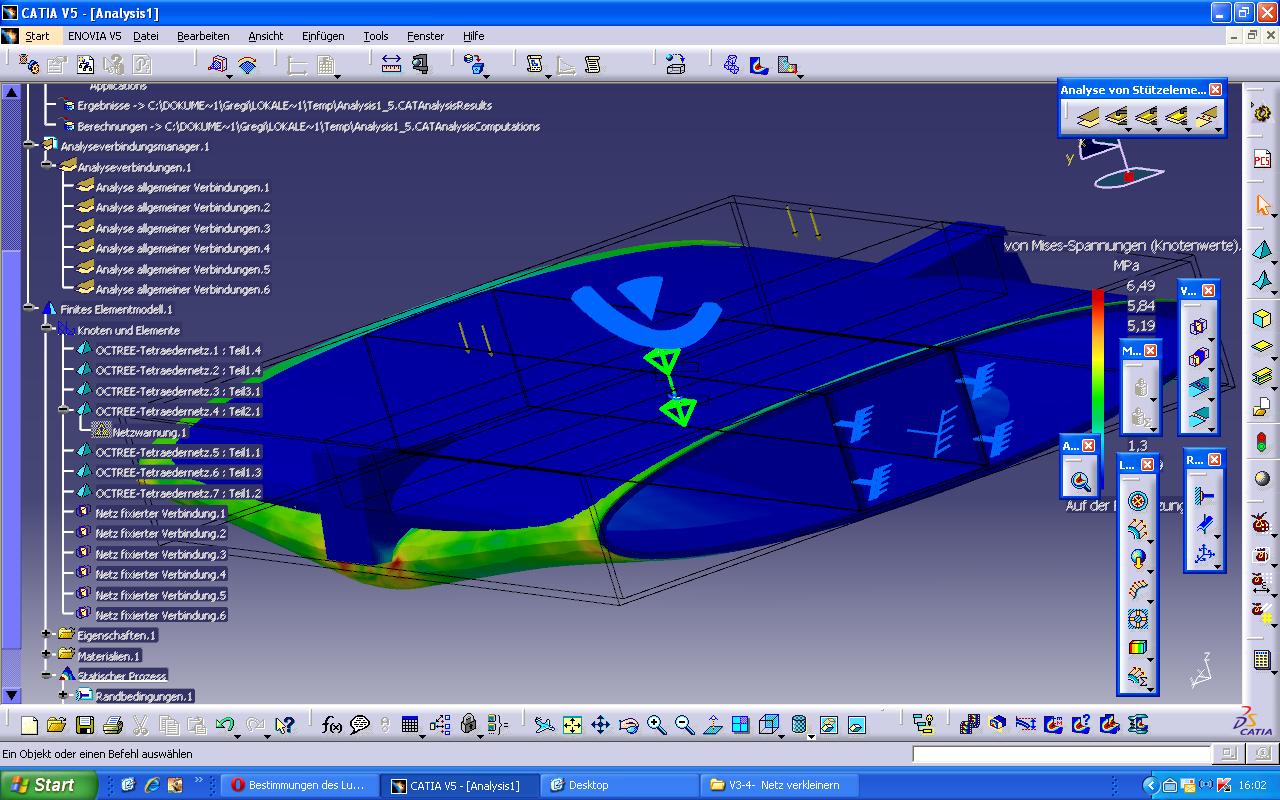This screenshot has height=800, width=1280.
Task: Click the What's This help icon
Action: click(x=284, y=725)
